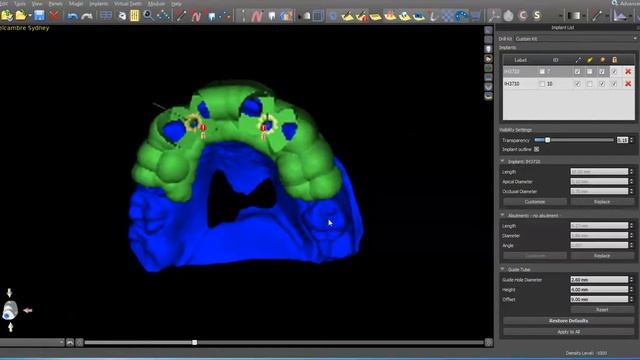Toggle ID checkbox for implant 7
Image resolution: width=640 pixels, height=360 pixels.
542,71
